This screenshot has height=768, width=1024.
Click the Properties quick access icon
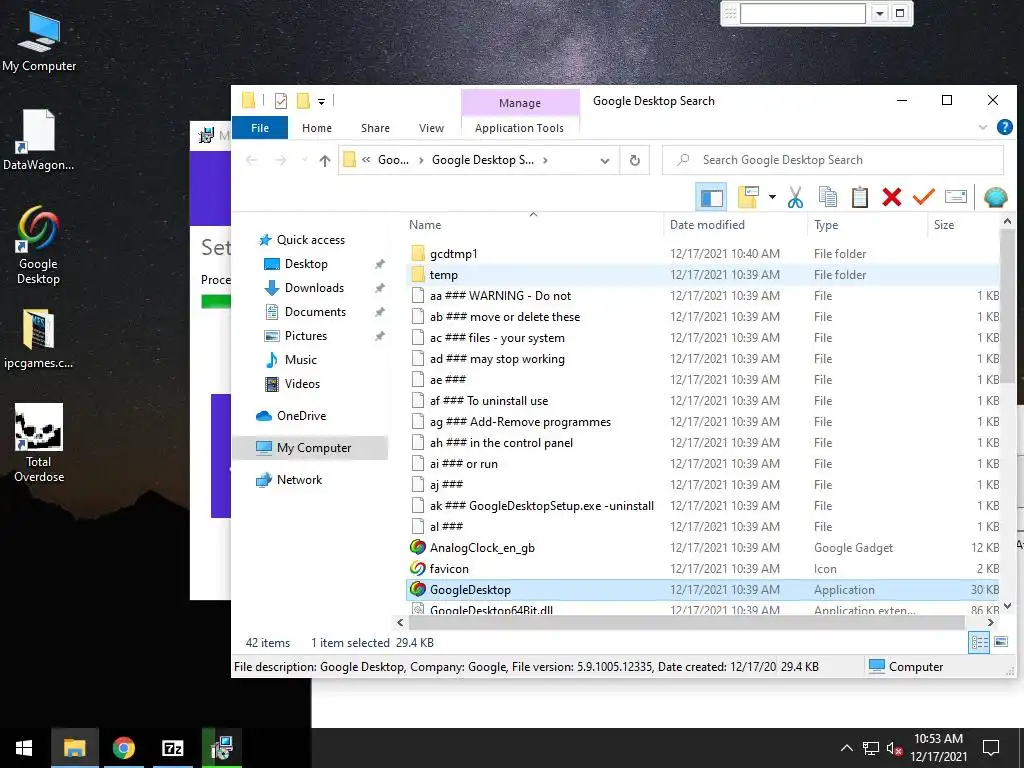click(x=281, y=101)
